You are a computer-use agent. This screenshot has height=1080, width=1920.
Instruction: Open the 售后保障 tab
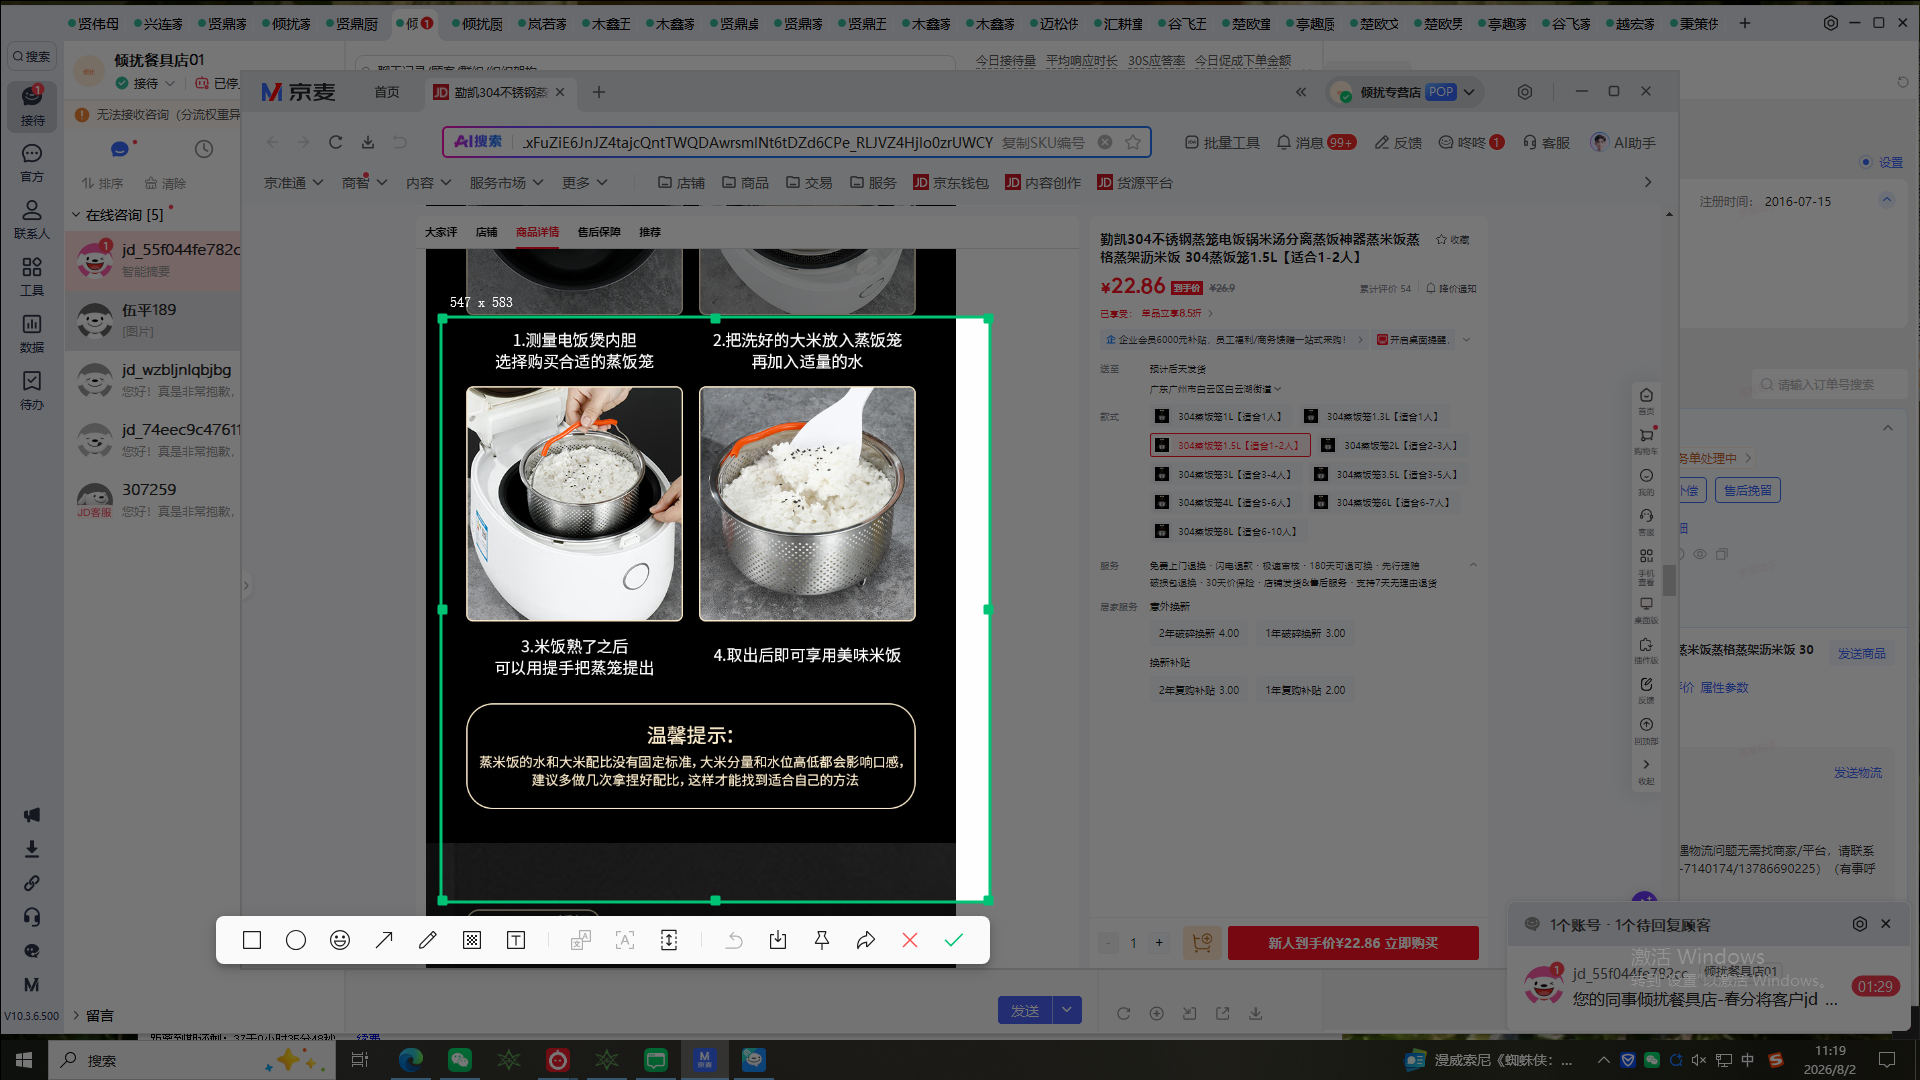(599, 232)
